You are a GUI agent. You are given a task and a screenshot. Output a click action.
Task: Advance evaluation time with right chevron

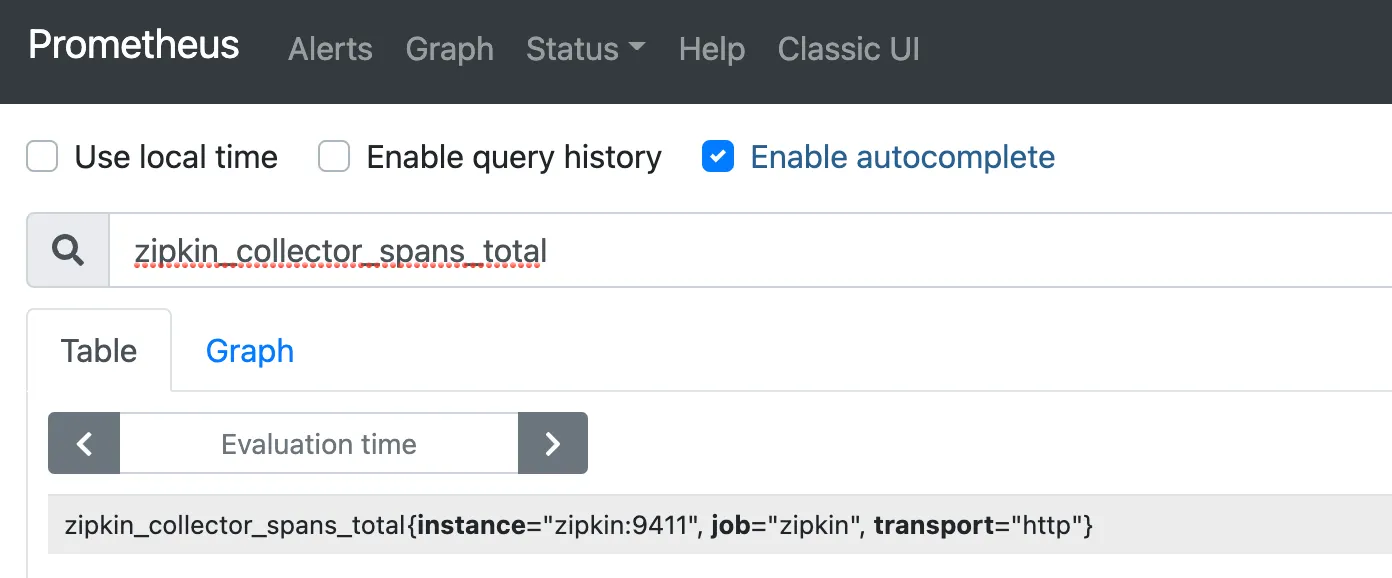pos(552,444)
